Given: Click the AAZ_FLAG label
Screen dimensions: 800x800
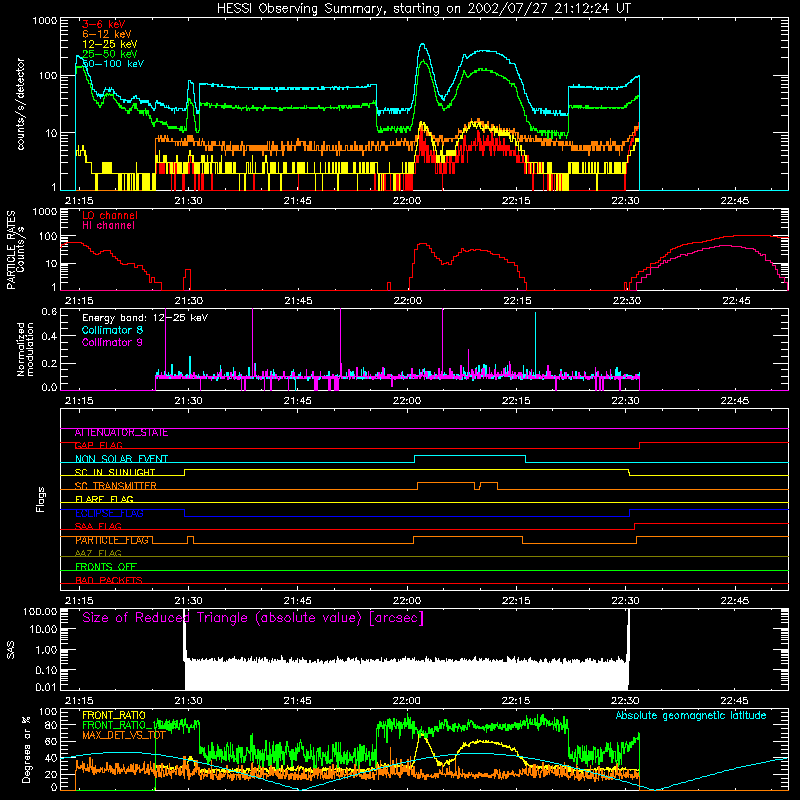Looking at the screenshot, I should (x=98, y=554).
